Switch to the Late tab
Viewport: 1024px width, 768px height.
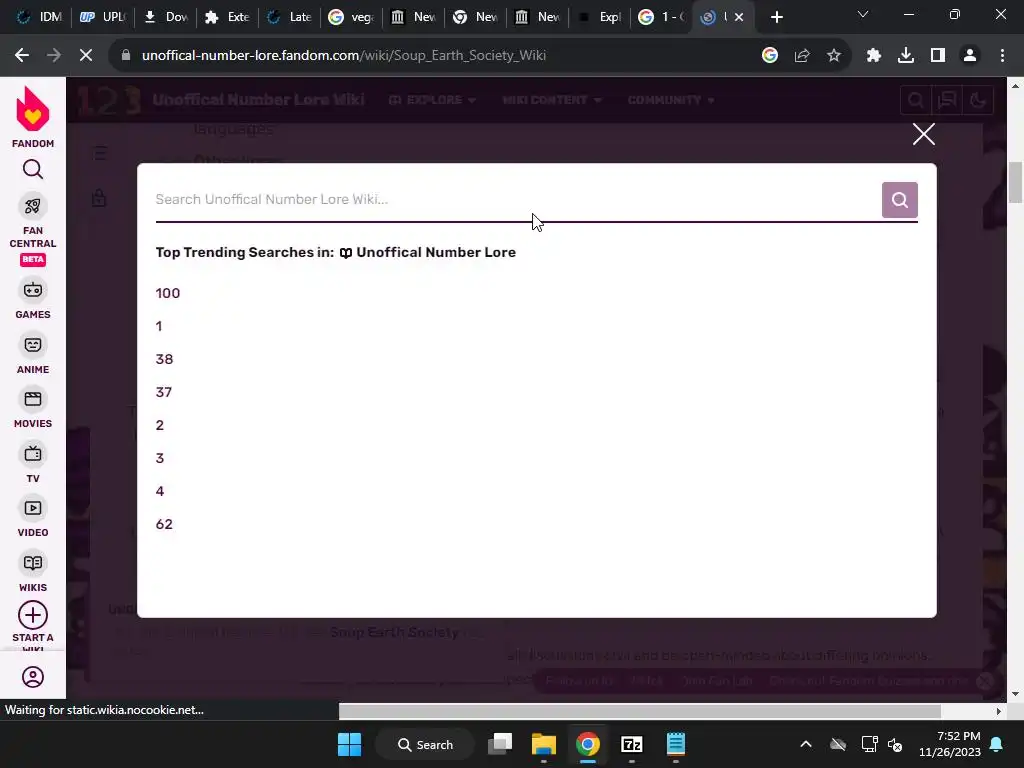coord(289,17)
